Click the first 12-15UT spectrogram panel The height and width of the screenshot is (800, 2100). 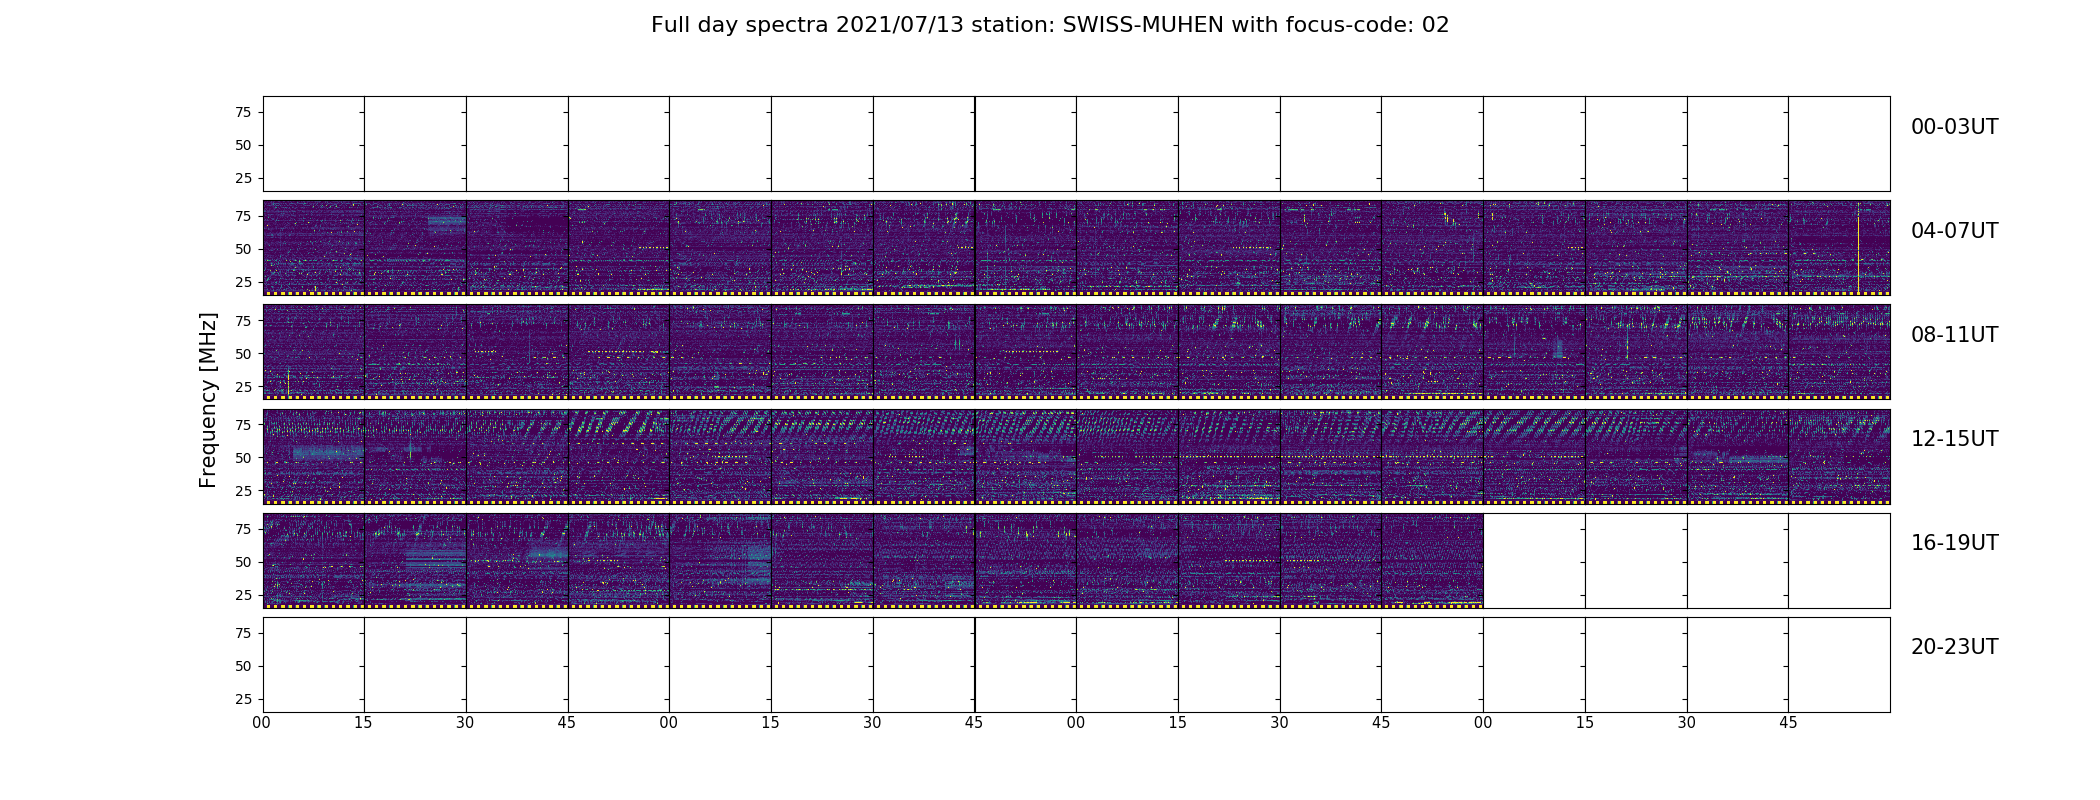314,456
